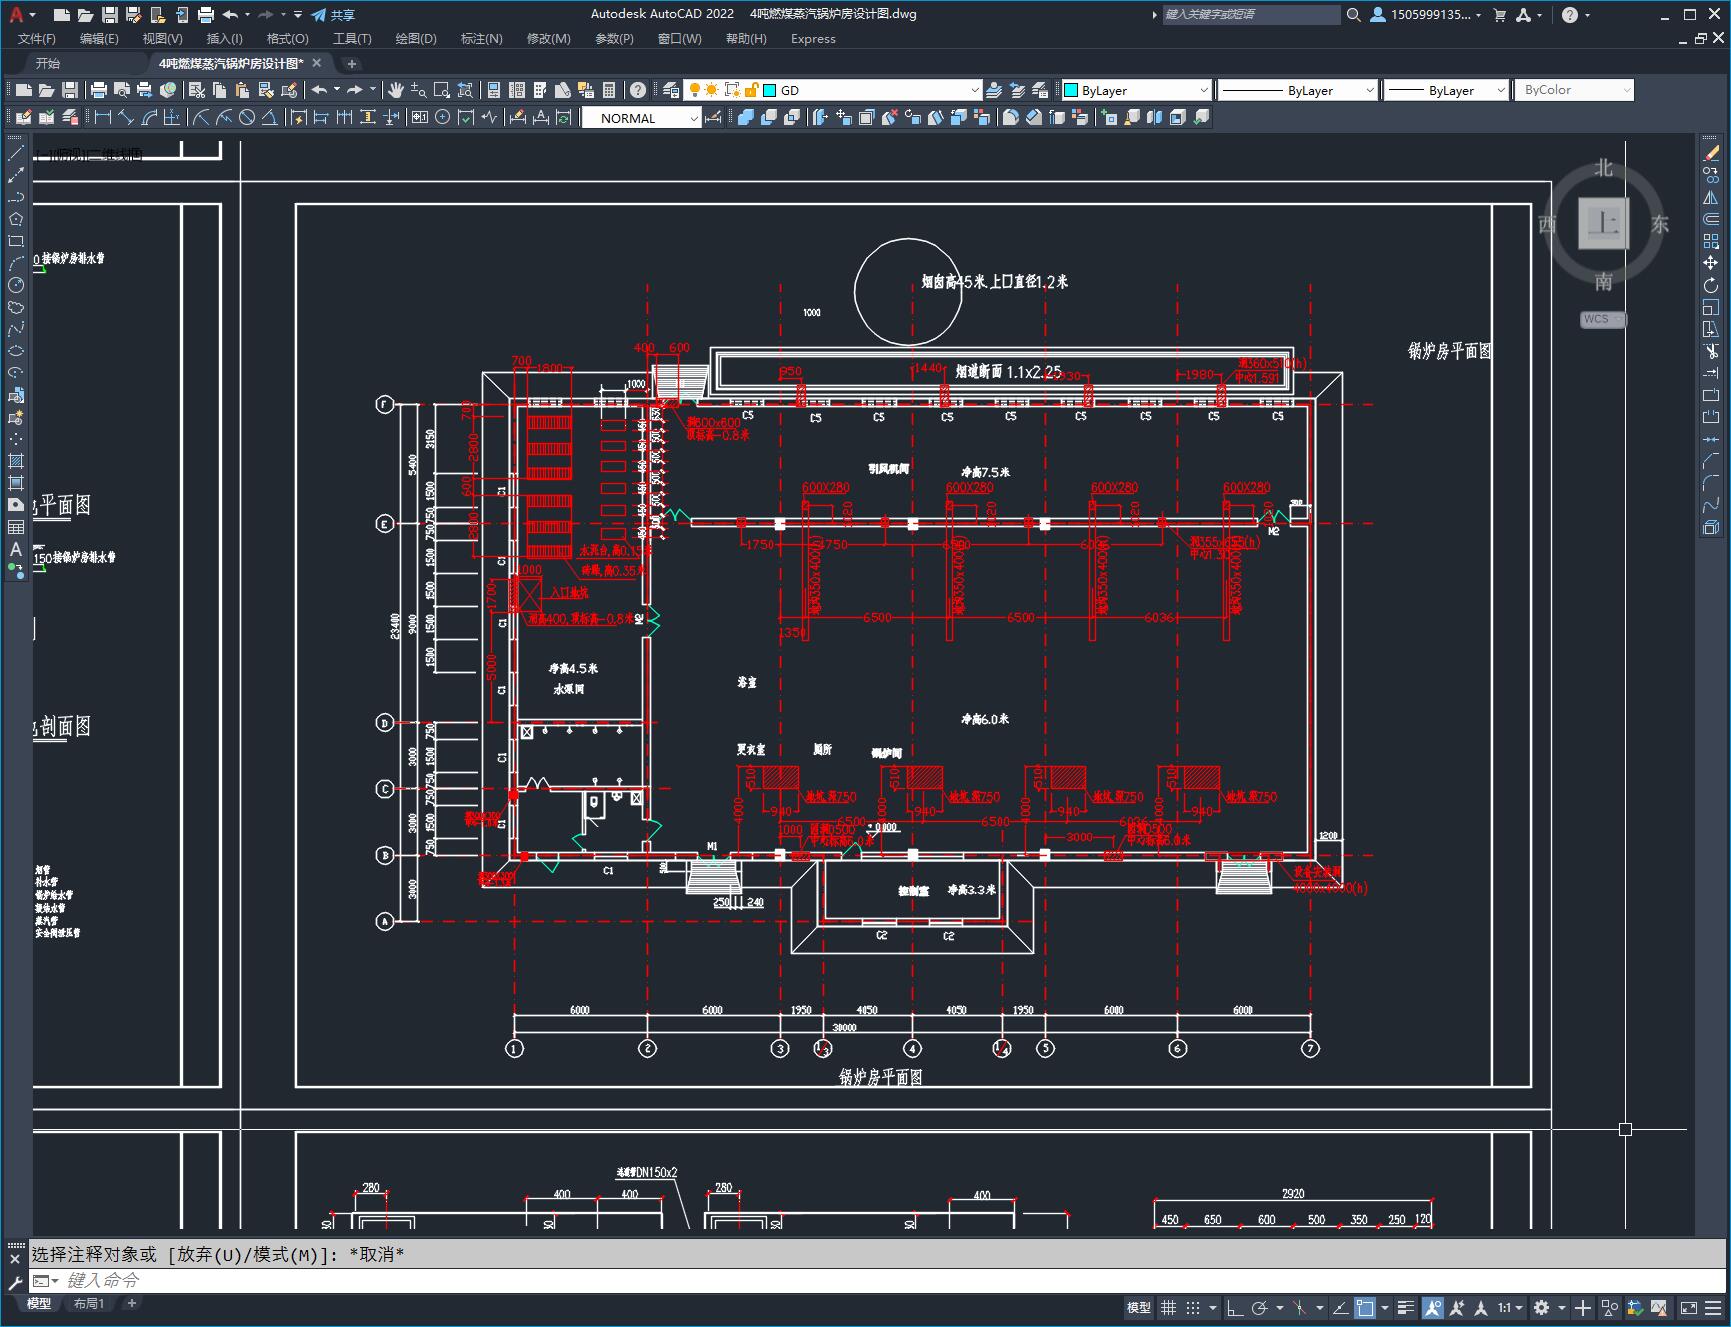Image resolution: width=1731 pixels, height=1327 pixels.
Task: Click the Workspace Switching gear icon
Action: (x=1542, y=1307)
